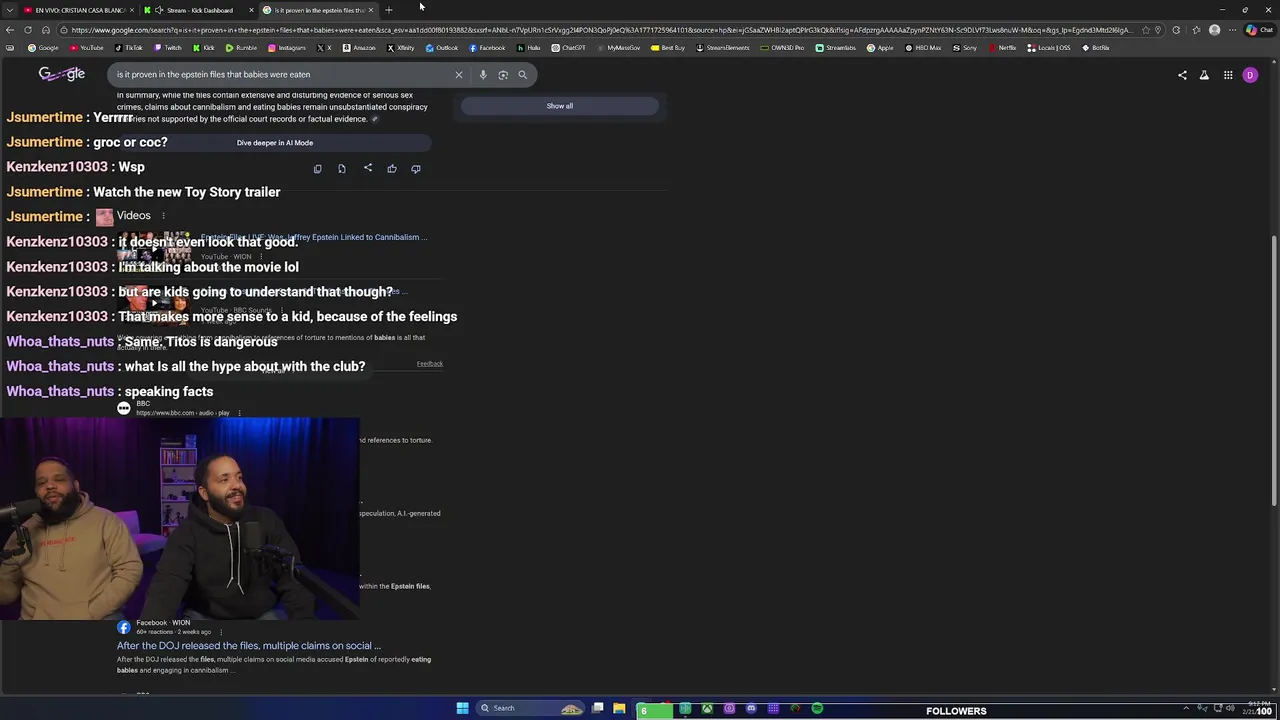The image size is (1280, 720).
Task: Open the Google account avatar menu
Action: tap(1250, 75)
